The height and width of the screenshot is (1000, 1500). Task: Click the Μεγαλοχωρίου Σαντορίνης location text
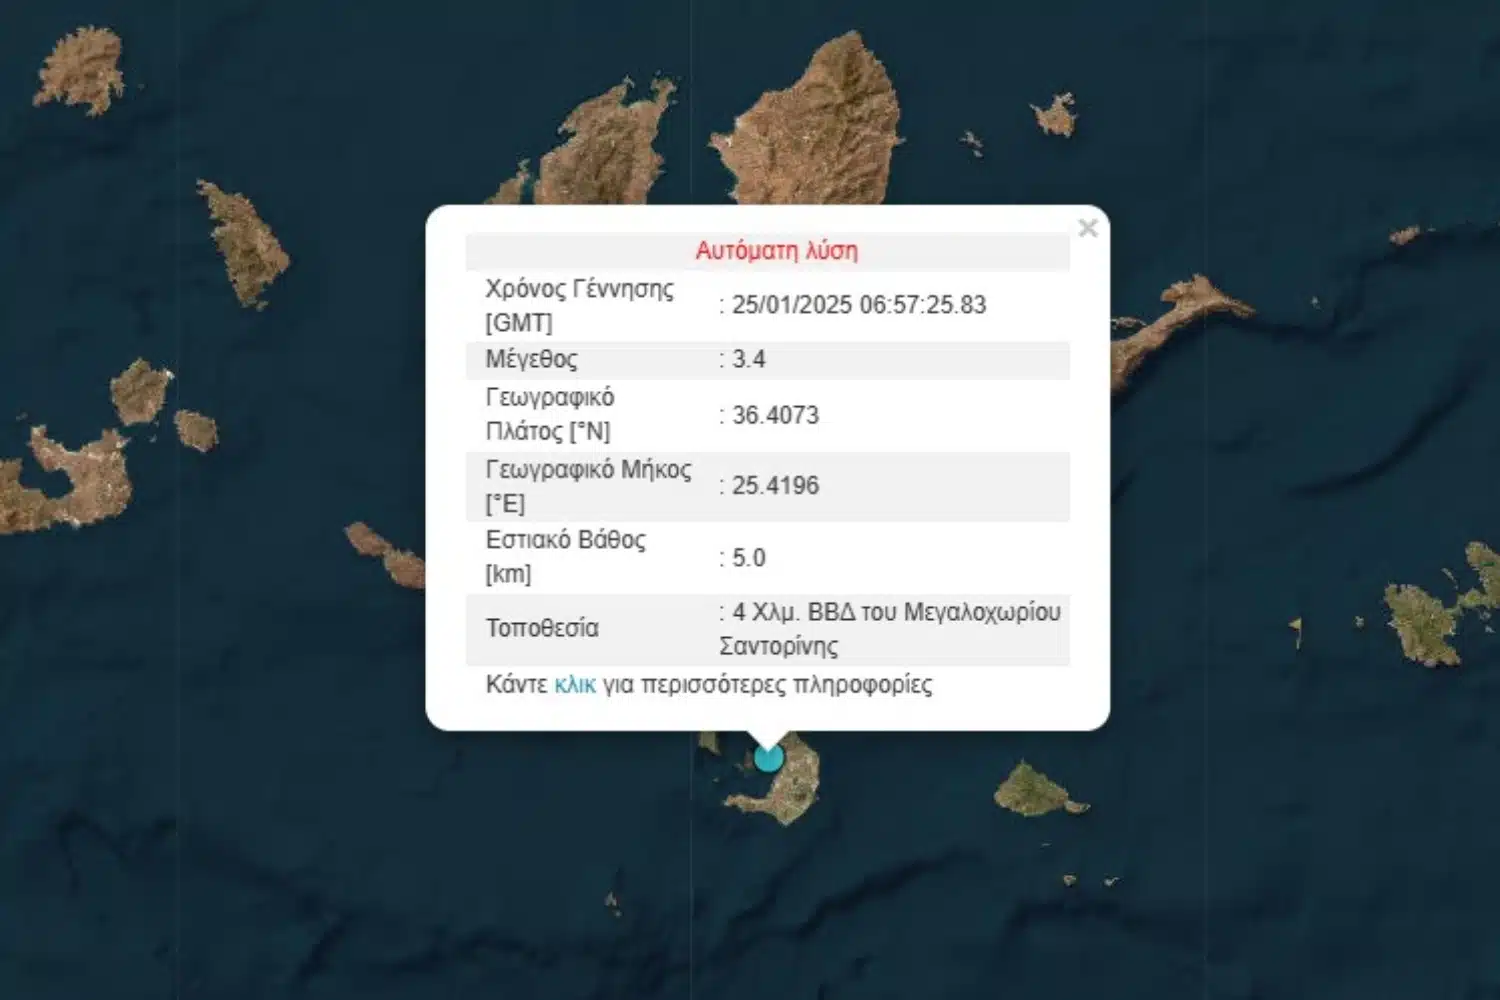[890, 629]
